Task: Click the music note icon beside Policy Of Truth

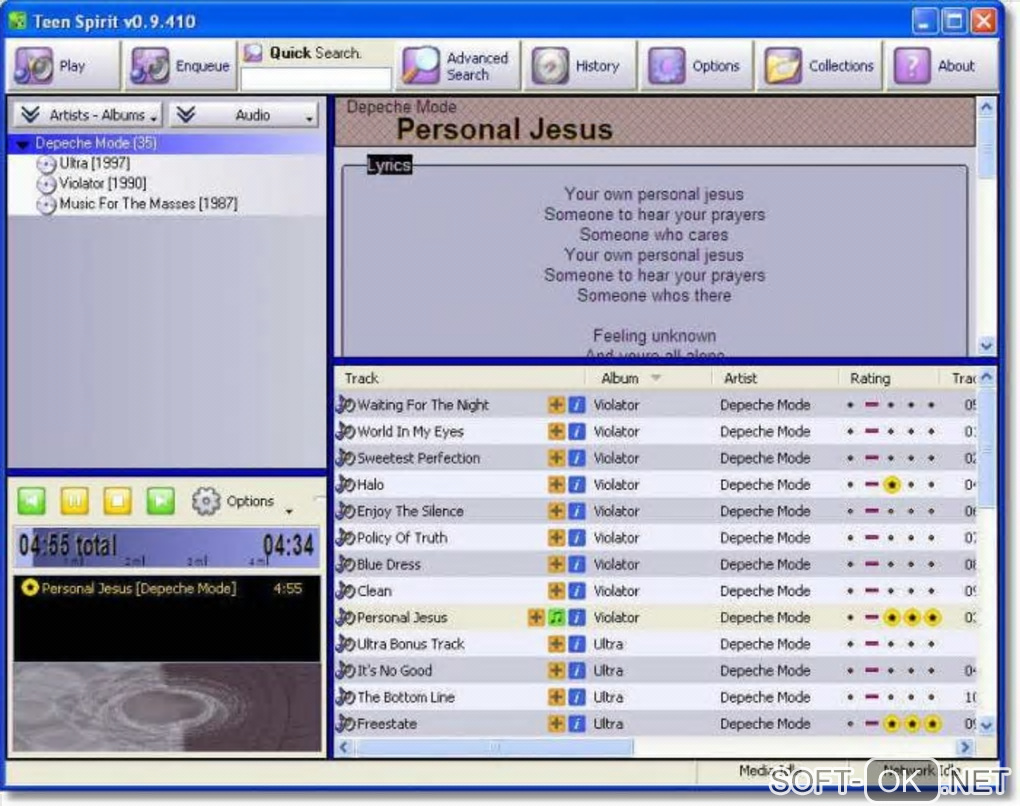Action: pyautogui.click(x=345, y=537)
